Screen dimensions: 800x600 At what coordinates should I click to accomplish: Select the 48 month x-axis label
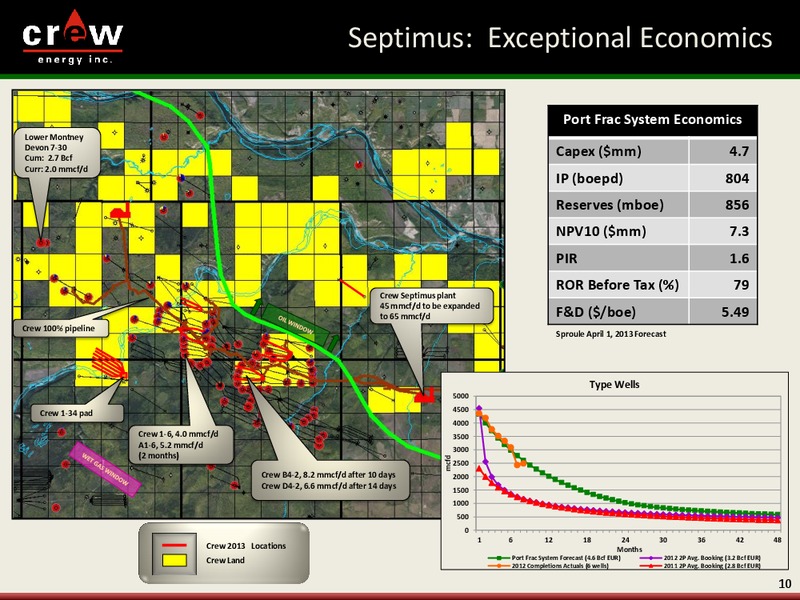click(778, 540)
